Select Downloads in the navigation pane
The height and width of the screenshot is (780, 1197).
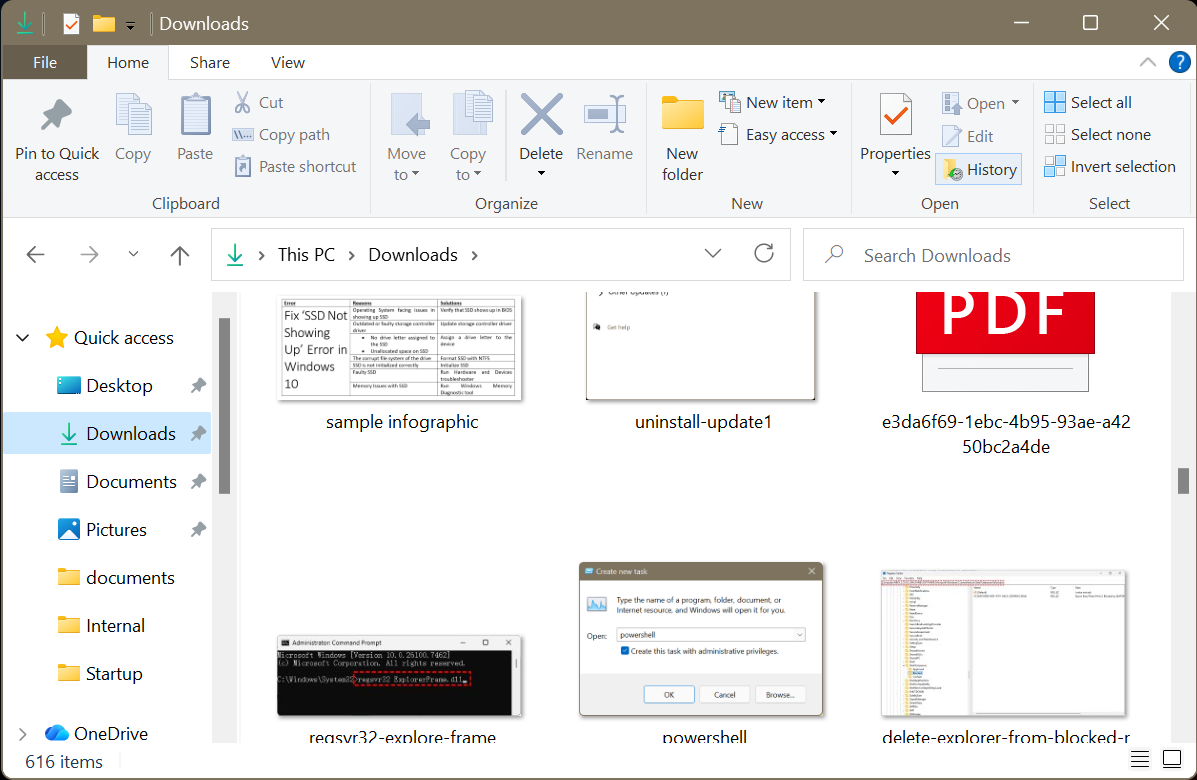pyautogui.click(x=108, y=434)
